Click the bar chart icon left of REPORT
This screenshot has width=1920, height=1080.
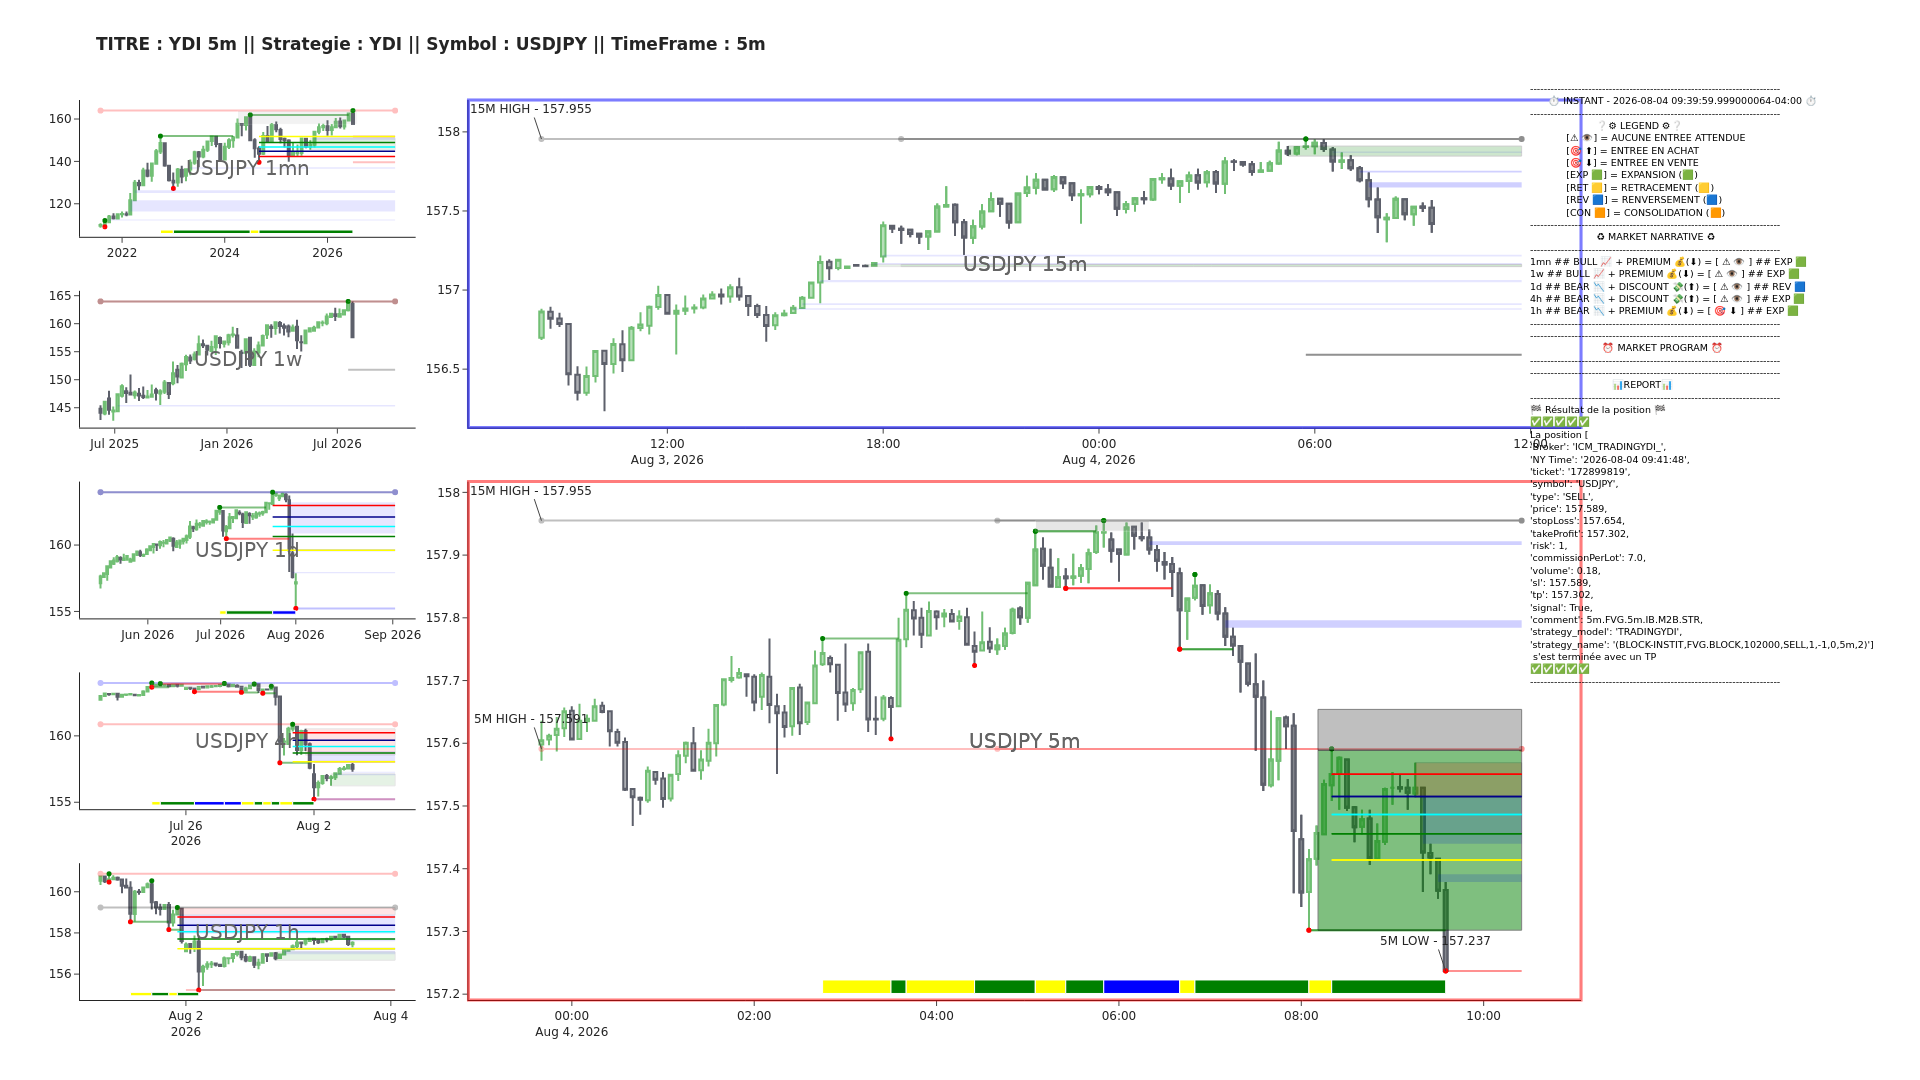pos(1617,385)
